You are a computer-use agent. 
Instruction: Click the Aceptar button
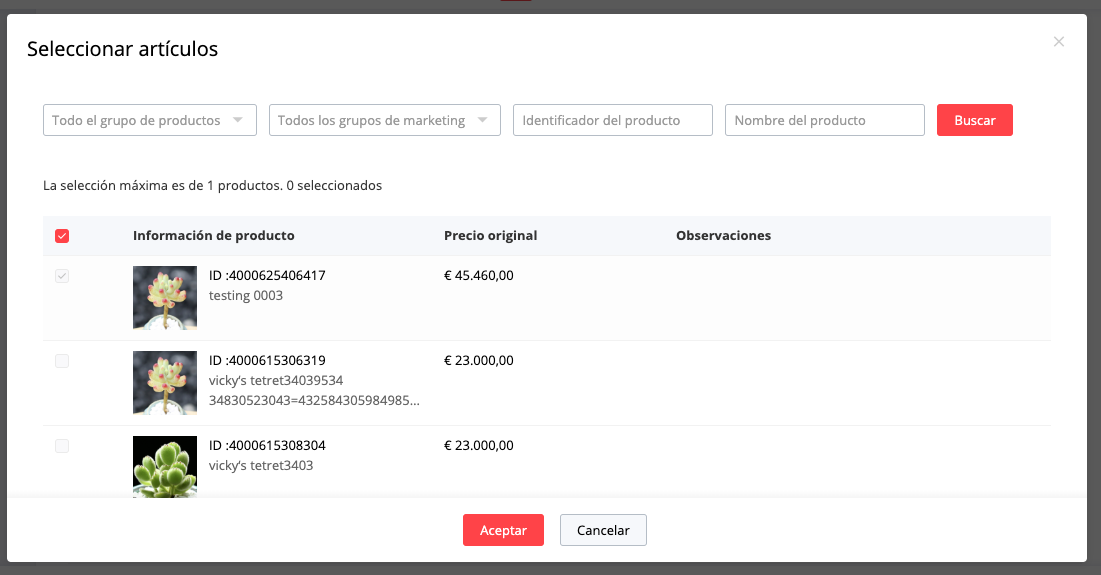click(503, 530)
